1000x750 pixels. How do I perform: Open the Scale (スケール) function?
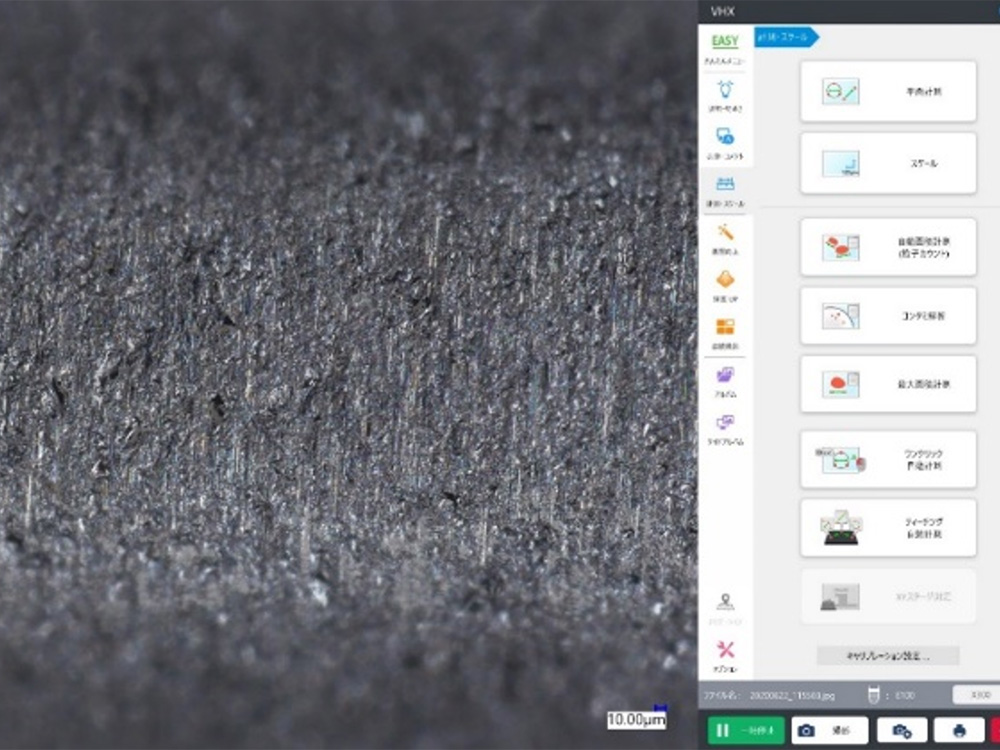click(888, 163)
